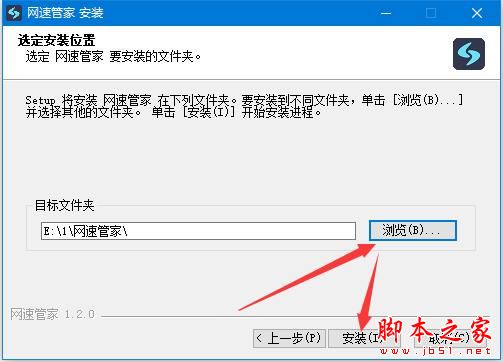Click the red arrow pointing at 浏览(B)
The width and height of the screenshot is (503, 362).
(307, 277)
